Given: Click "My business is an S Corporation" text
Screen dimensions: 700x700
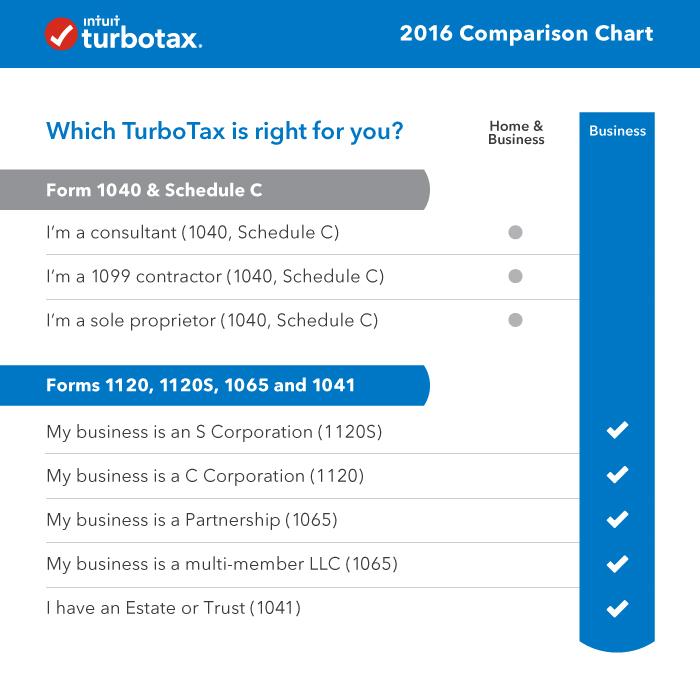Looking at the screenshot, I should 214,432.
